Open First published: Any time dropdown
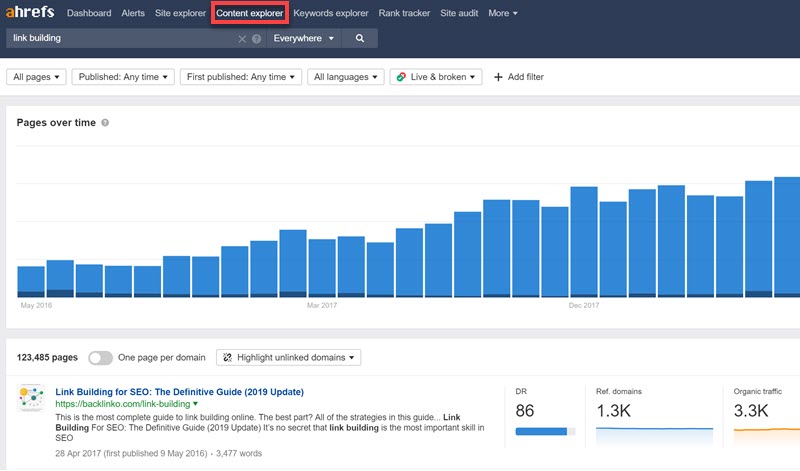This screenshot has height=471, width=800. (241, 77)
